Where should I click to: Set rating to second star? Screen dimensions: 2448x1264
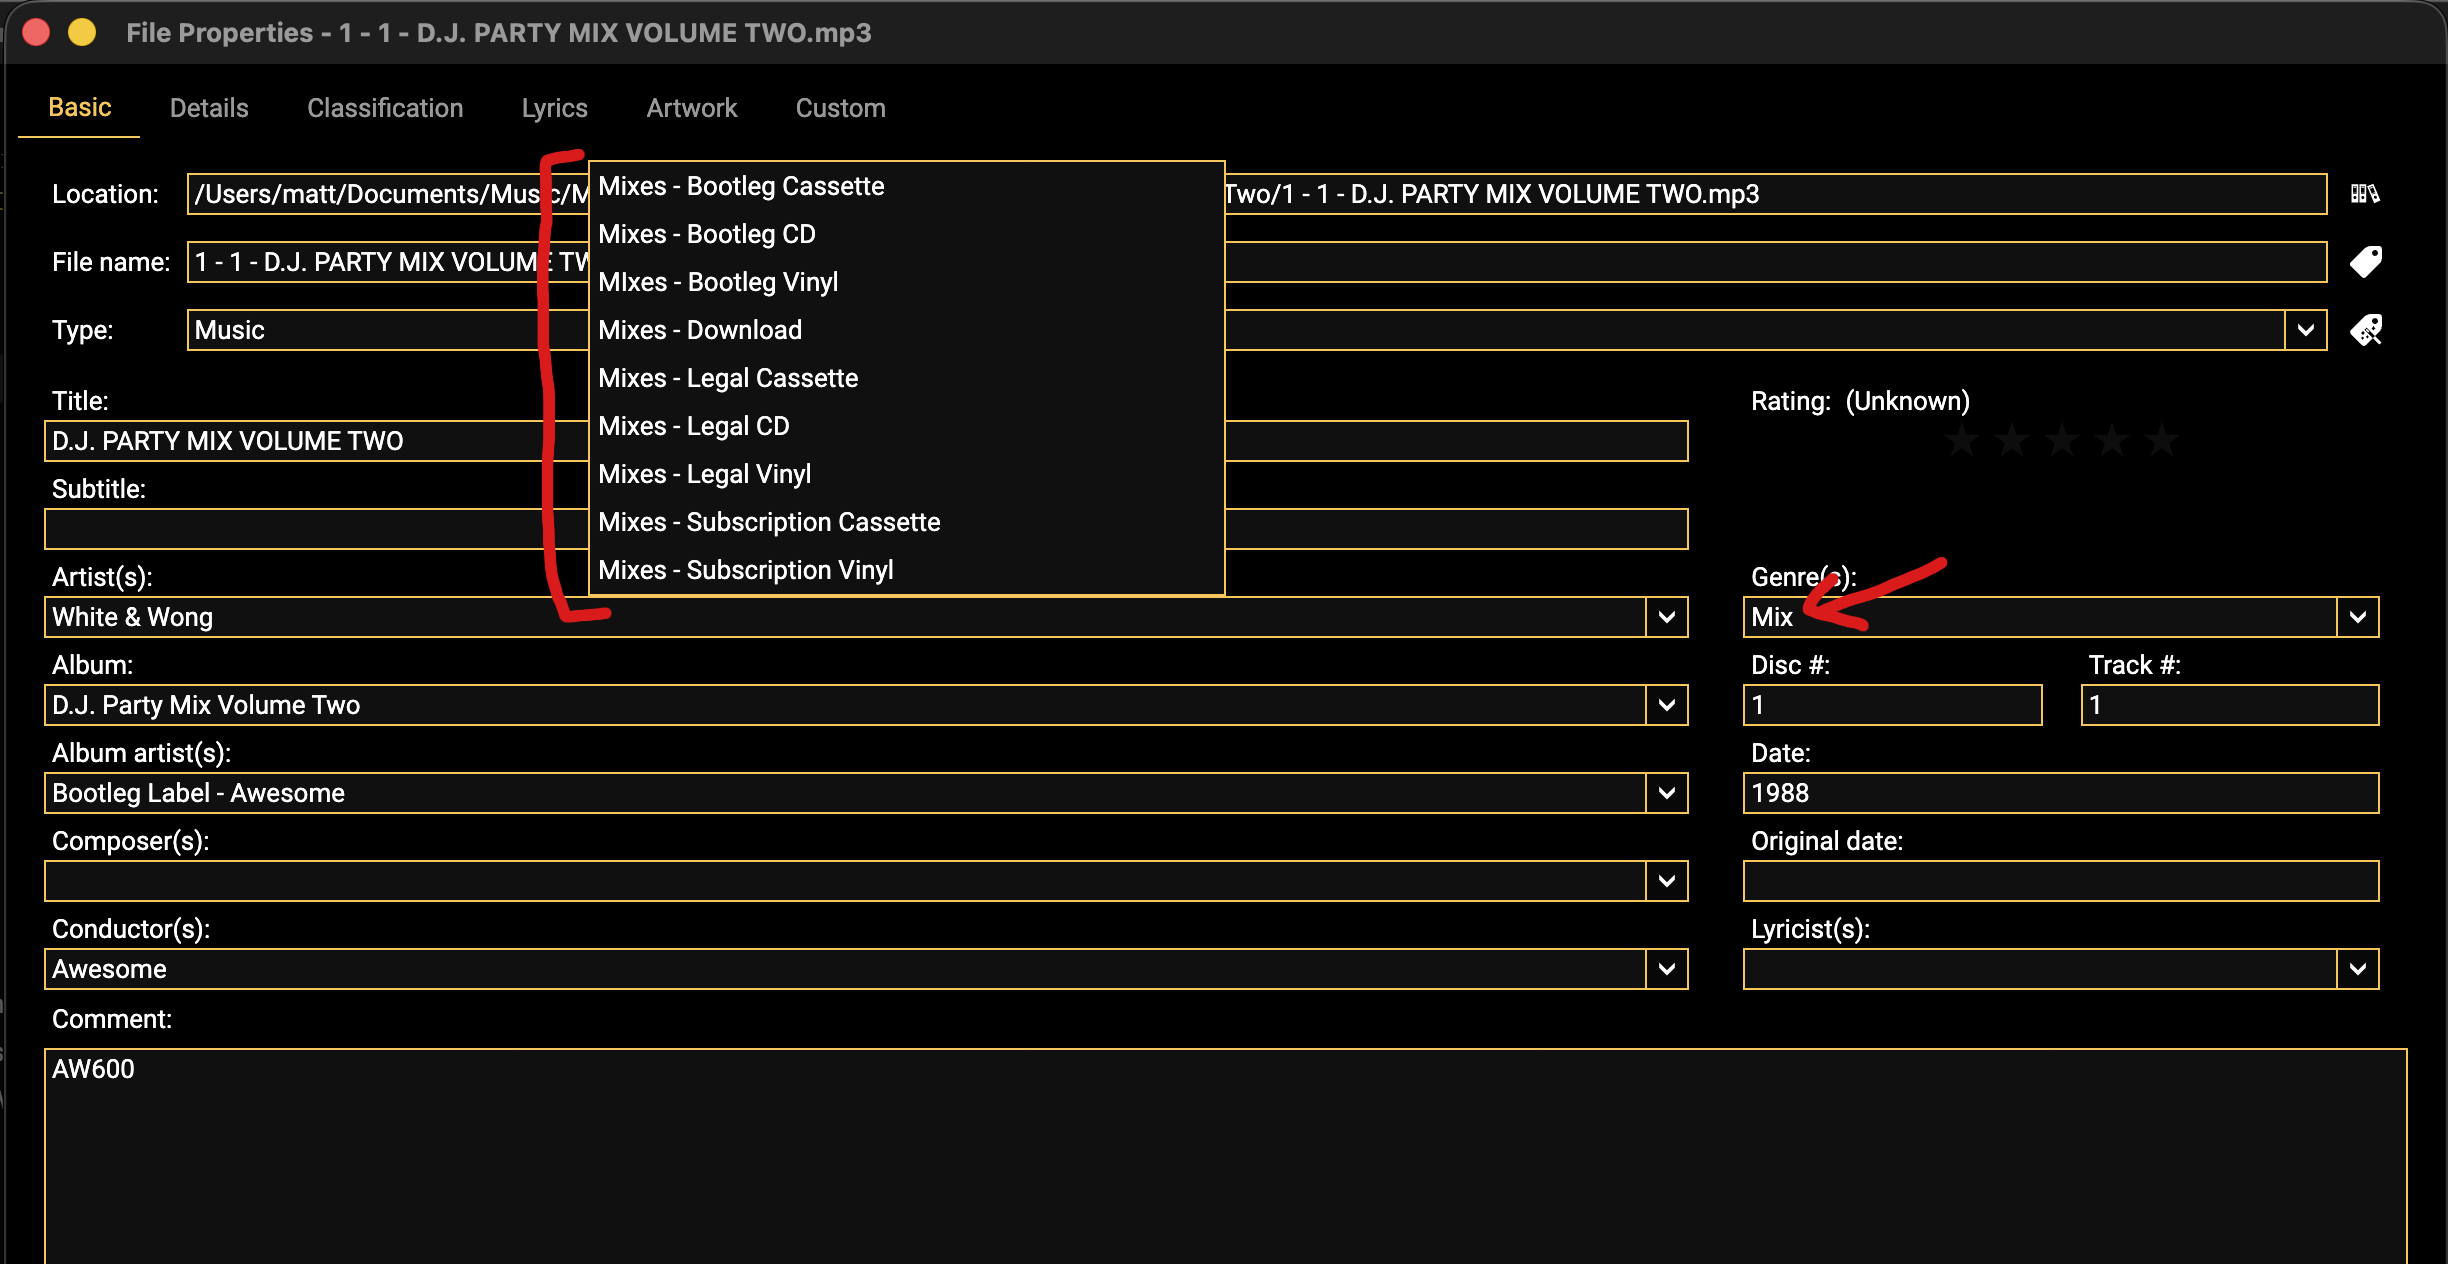tap(2012, 440)
